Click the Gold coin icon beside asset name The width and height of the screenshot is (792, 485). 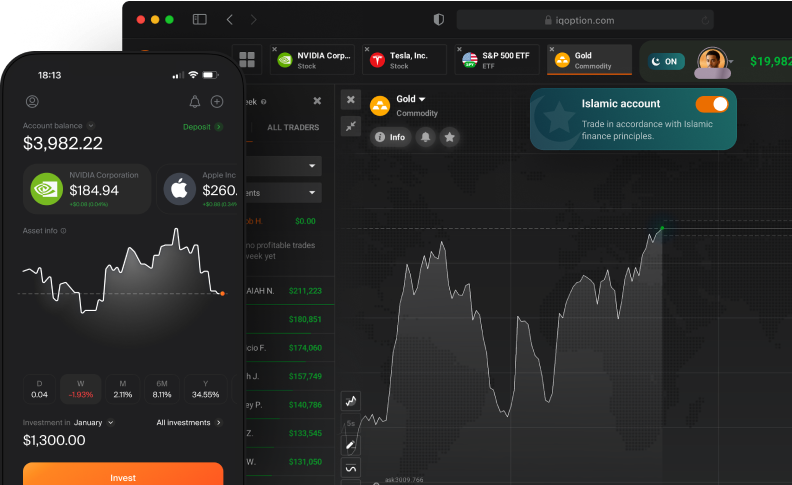click(380, 106)
